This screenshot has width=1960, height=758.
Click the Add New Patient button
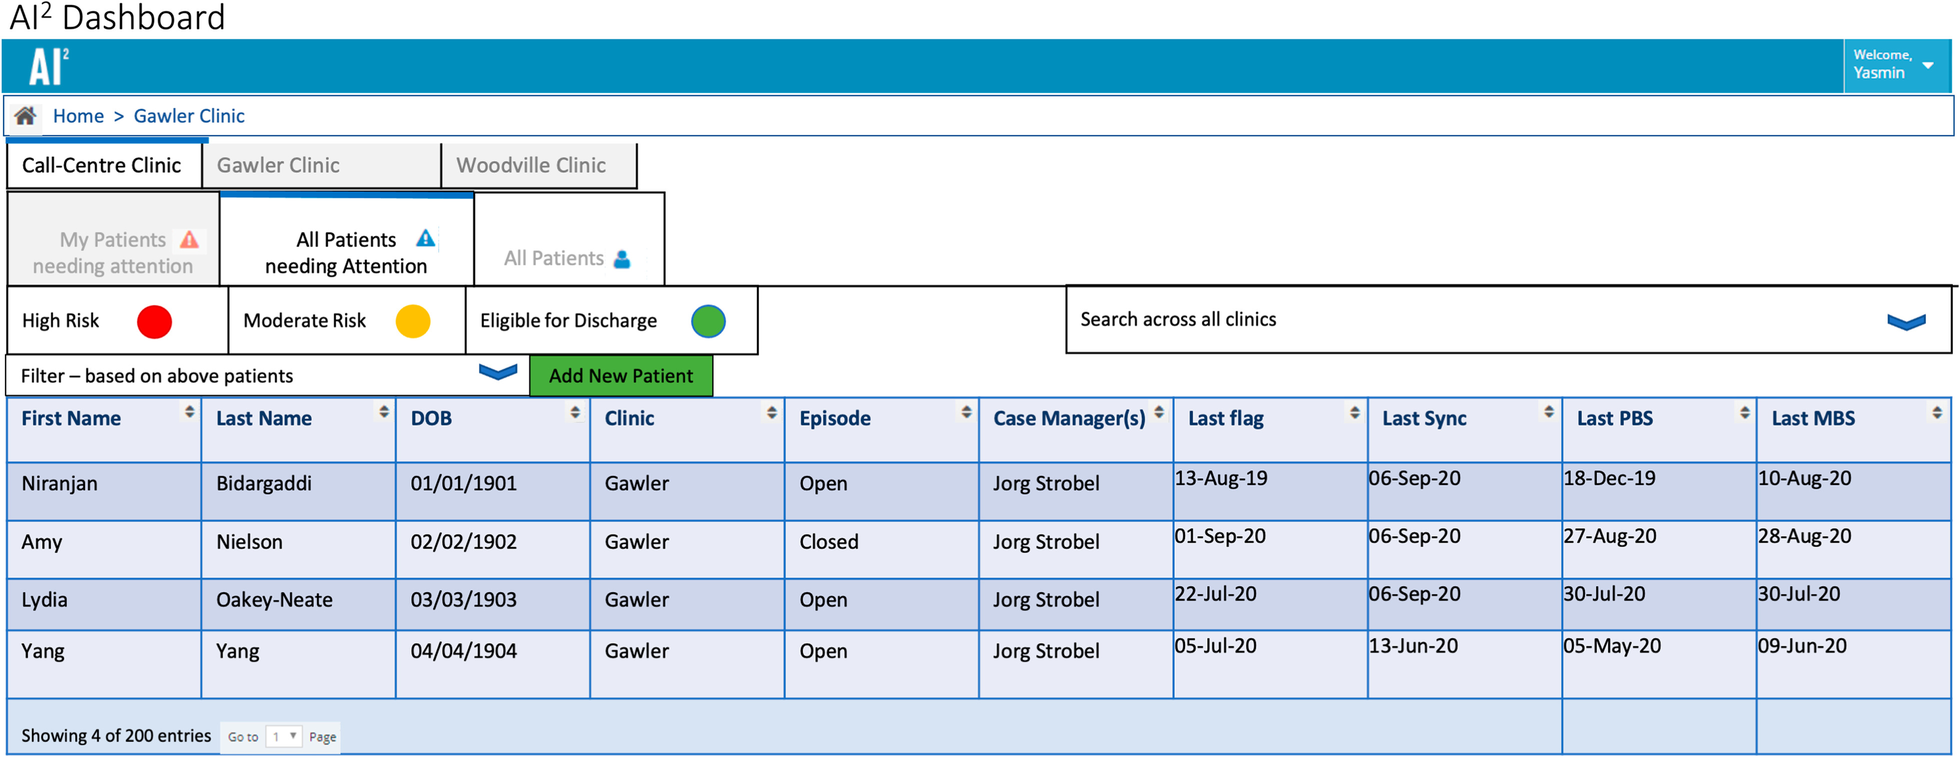click(x=621, y=376)
